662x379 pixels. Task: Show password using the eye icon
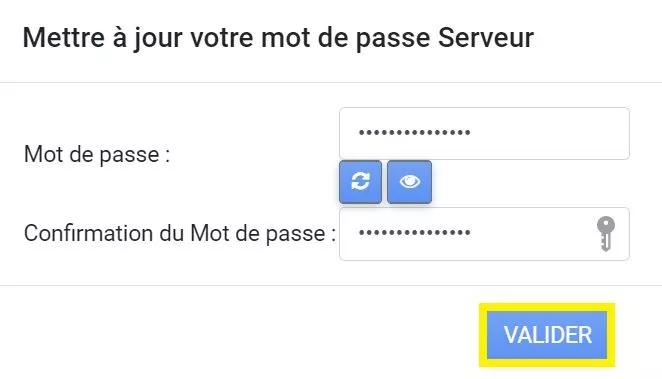click(409, 182)
